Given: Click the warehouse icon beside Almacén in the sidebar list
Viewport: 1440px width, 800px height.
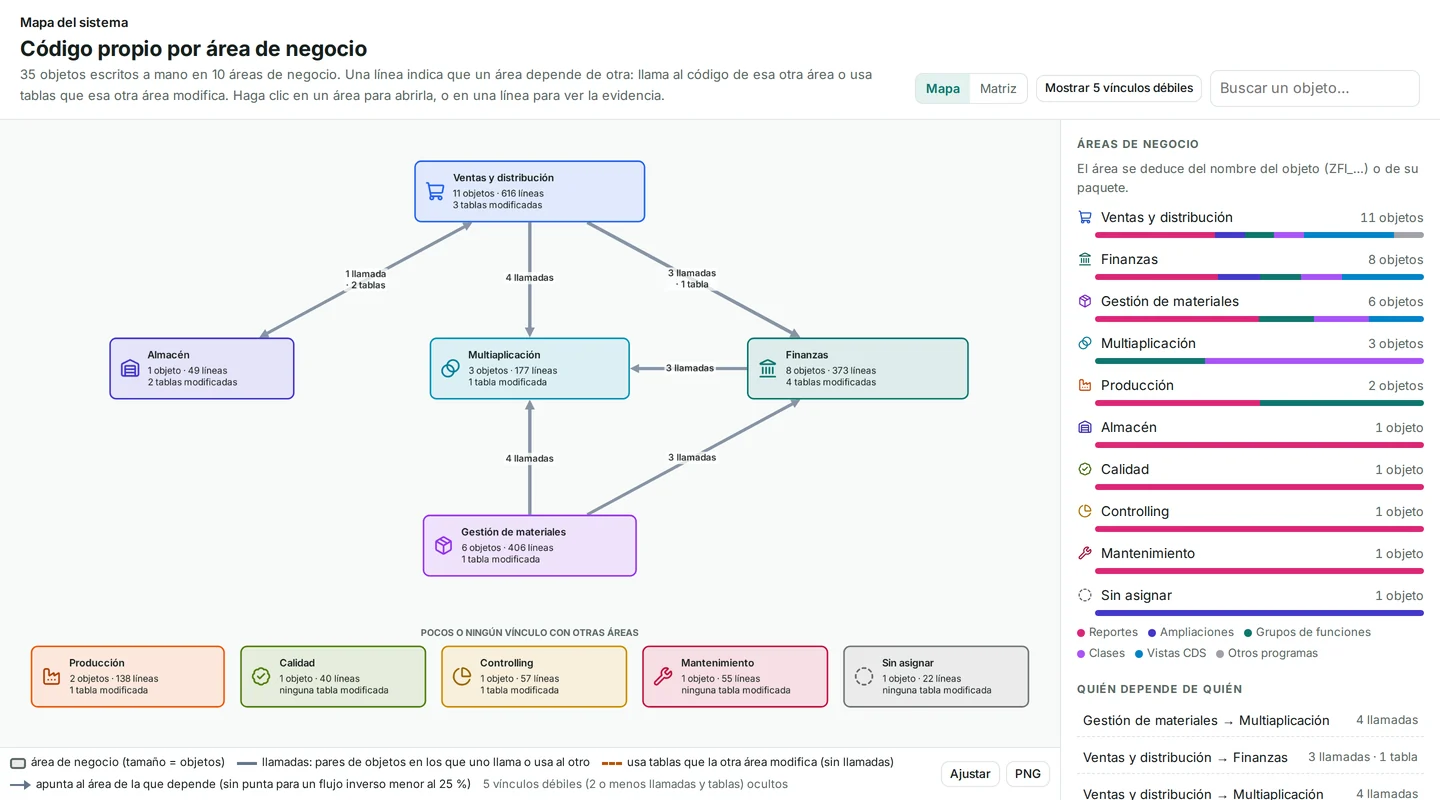Looking at the screenshot, I should 1085,427.
